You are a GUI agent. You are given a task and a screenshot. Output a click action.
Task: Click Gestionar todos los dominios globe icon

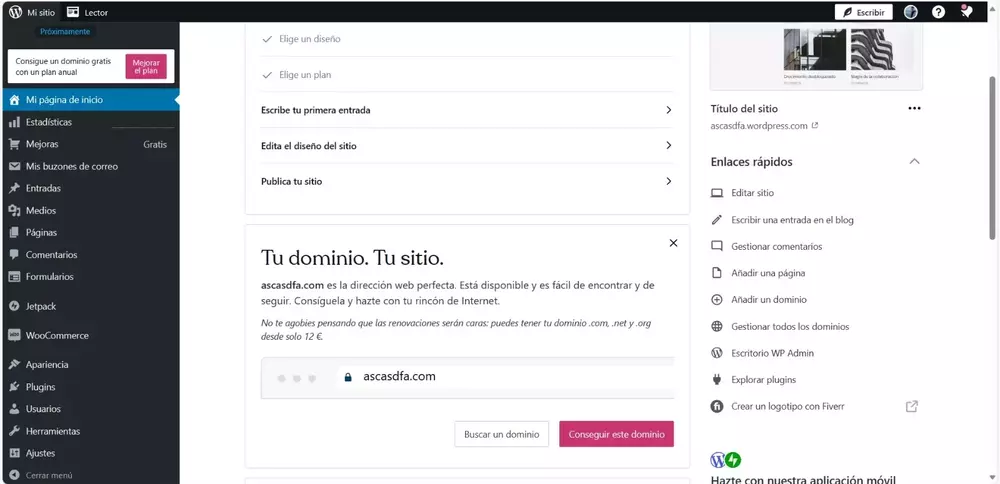(717, 326)
